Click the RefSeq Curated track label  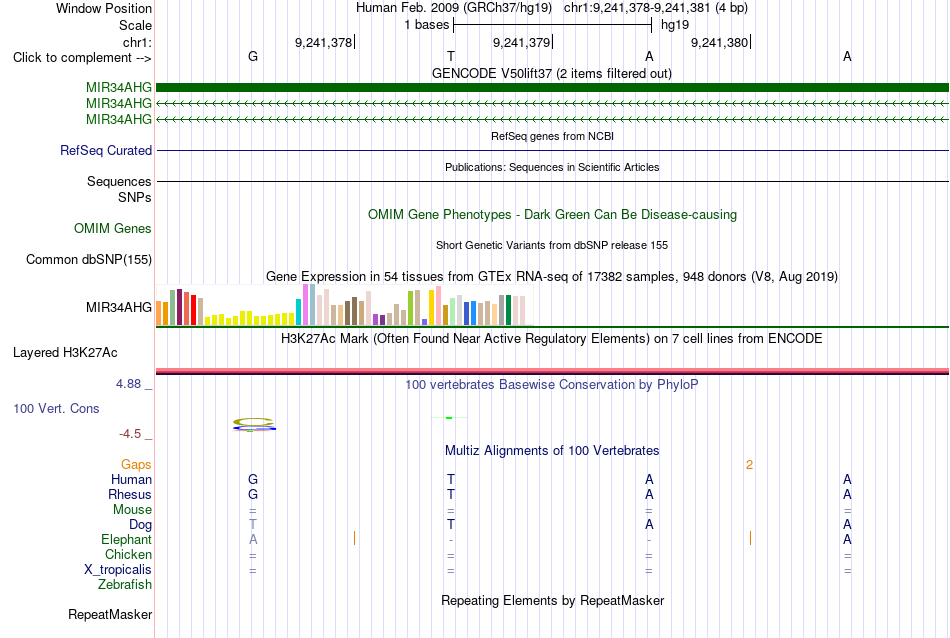(x=106, y=150)
